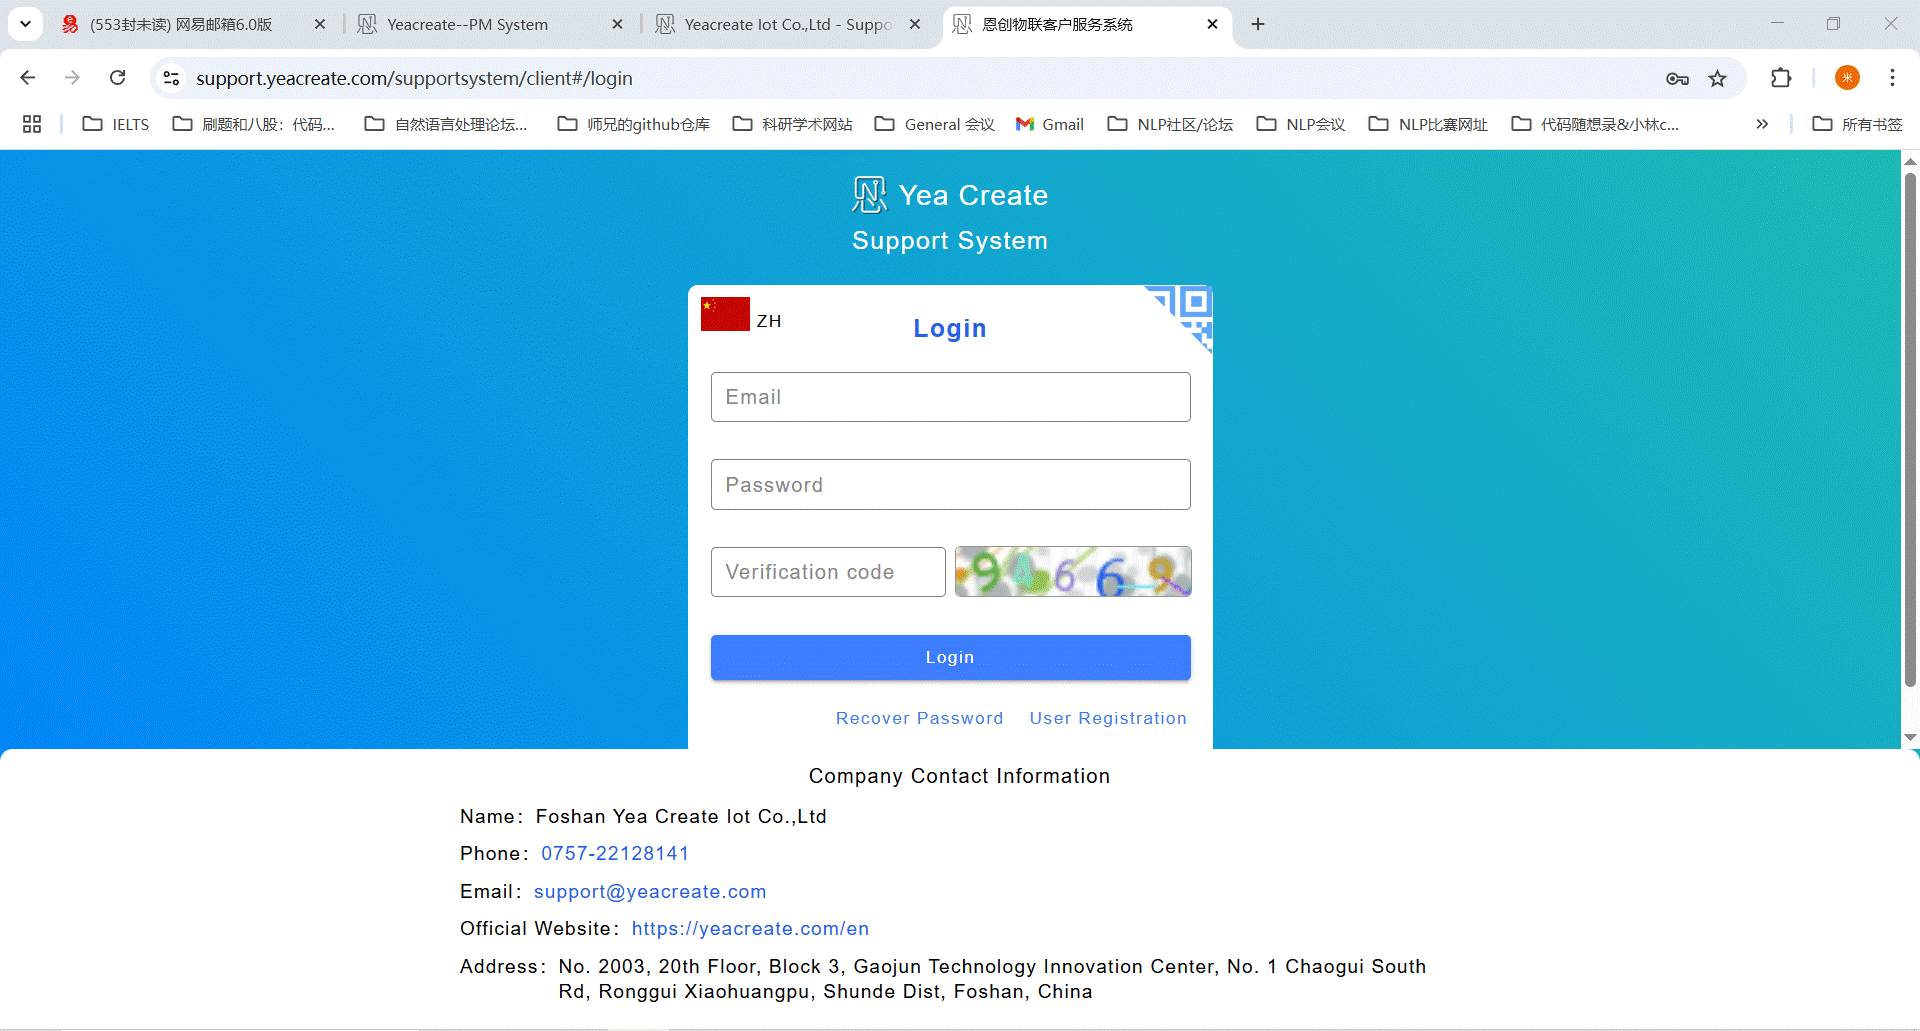Open the Recover Password link
This screenshot has width=1920, height=1031.
919,718
